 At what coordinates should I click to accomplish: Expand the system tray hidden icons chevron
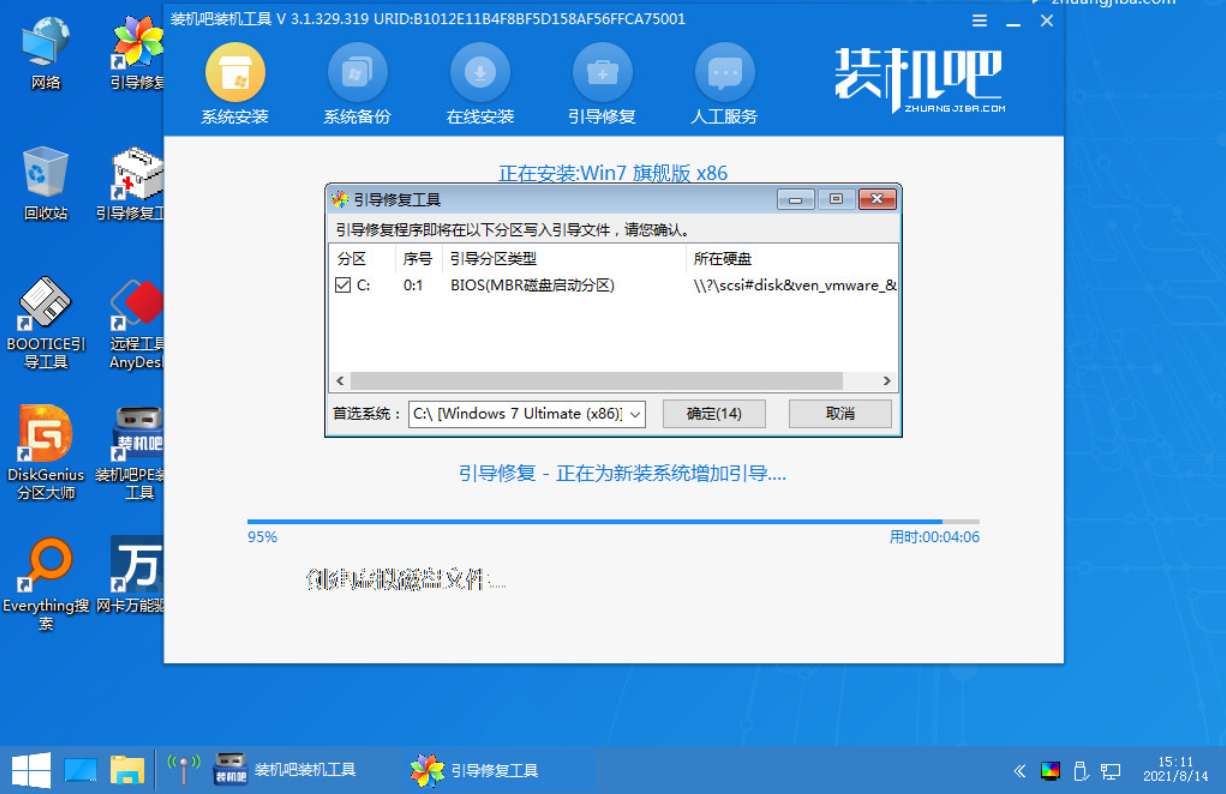1019,771
